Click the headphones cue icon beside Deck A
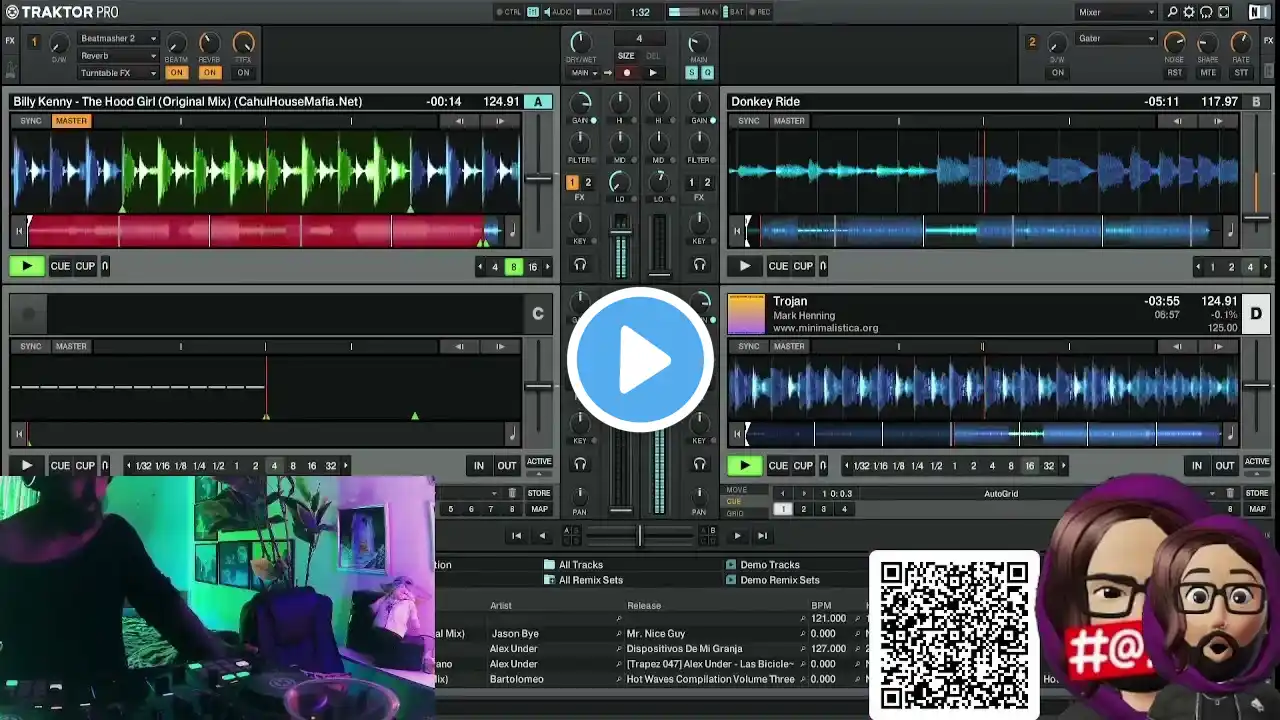1280x720 pixels. click(580, 265)
